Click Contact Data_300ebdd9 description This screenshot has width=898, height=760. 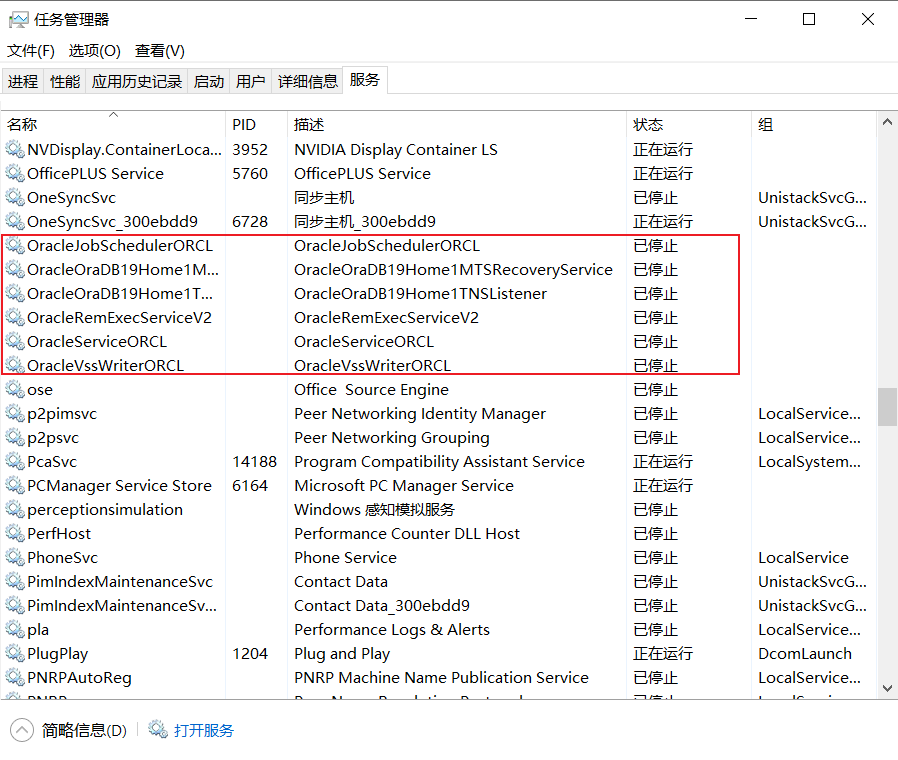(381, 606)
